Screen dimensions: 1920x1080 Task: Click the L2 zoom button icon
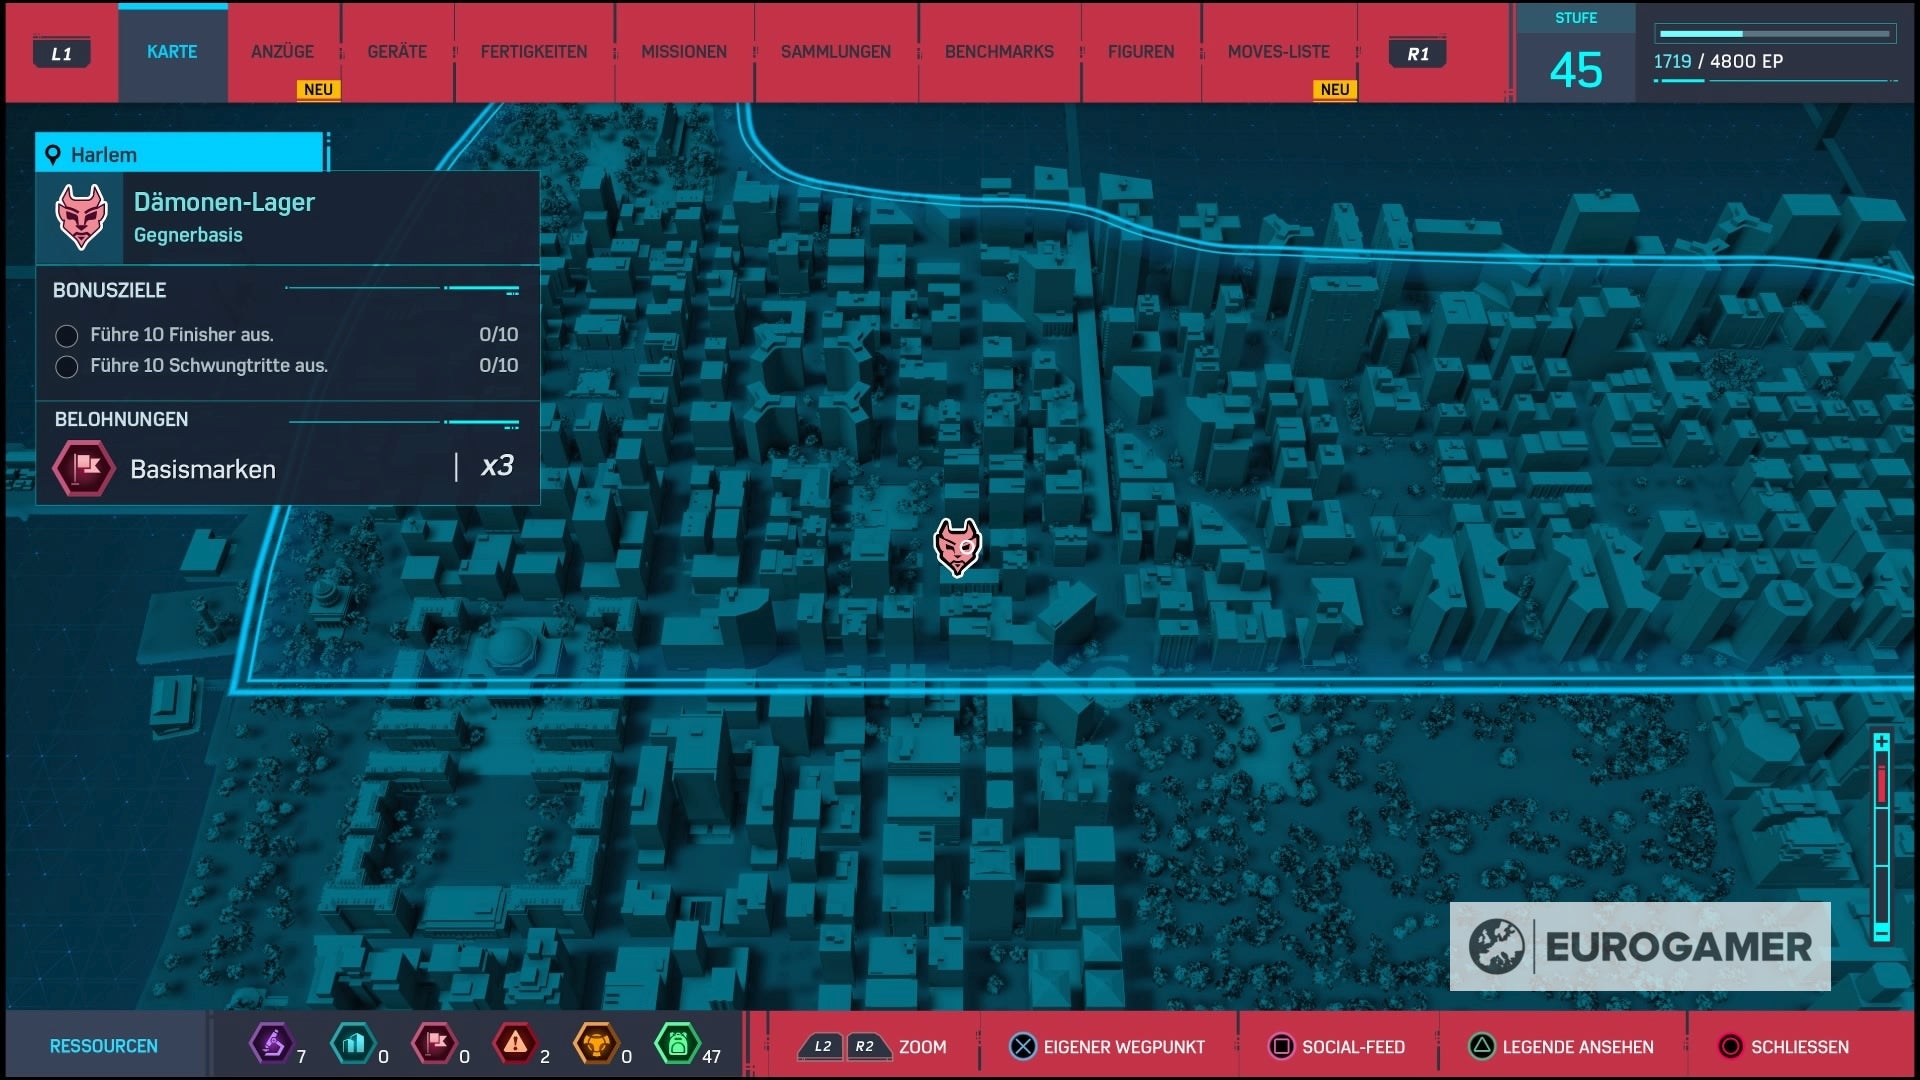point(822,1046)
